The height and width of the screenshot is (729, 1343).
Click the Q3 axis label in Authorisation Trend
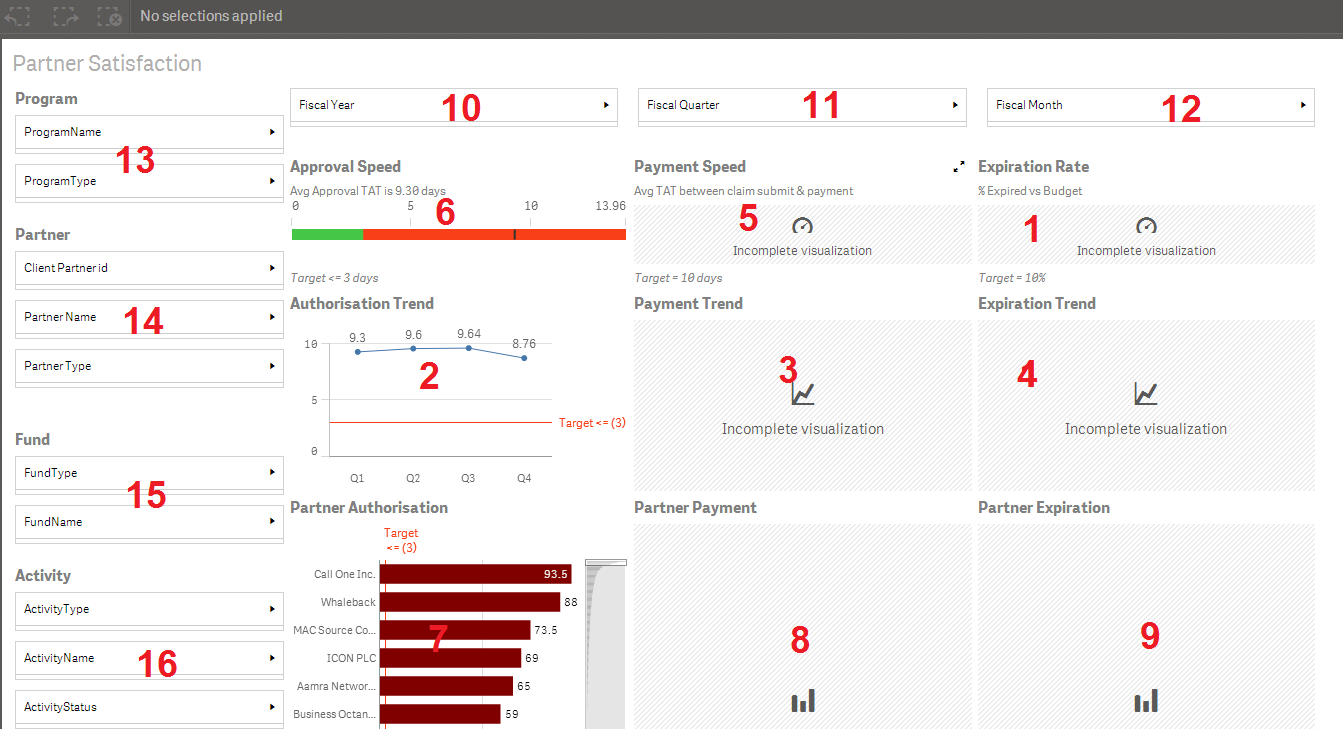click(468, 479)
